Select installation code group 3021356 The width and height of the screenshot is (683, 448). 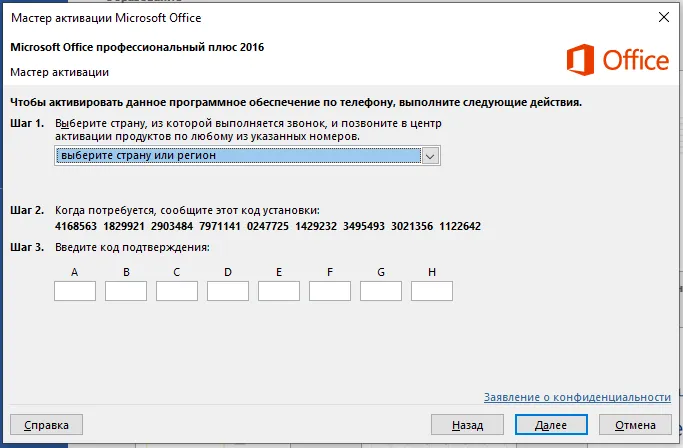coord(412,226)
